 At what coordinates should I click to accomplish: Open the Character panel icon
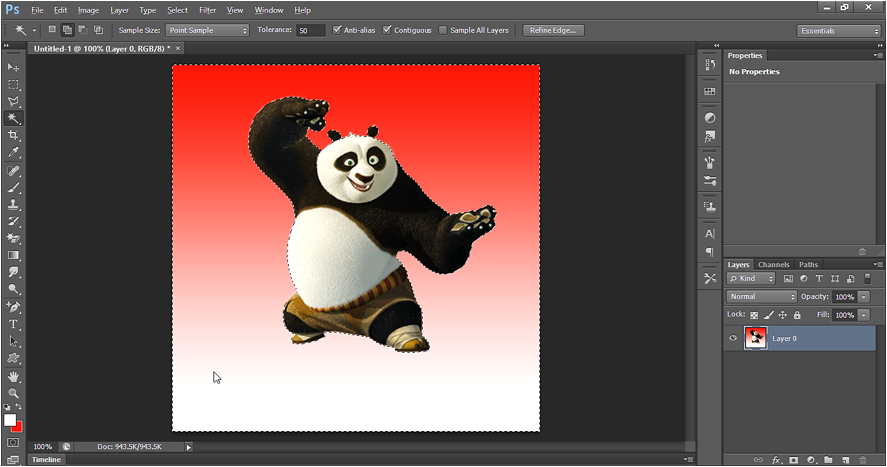pyautogui.click(x=710, y=234)
